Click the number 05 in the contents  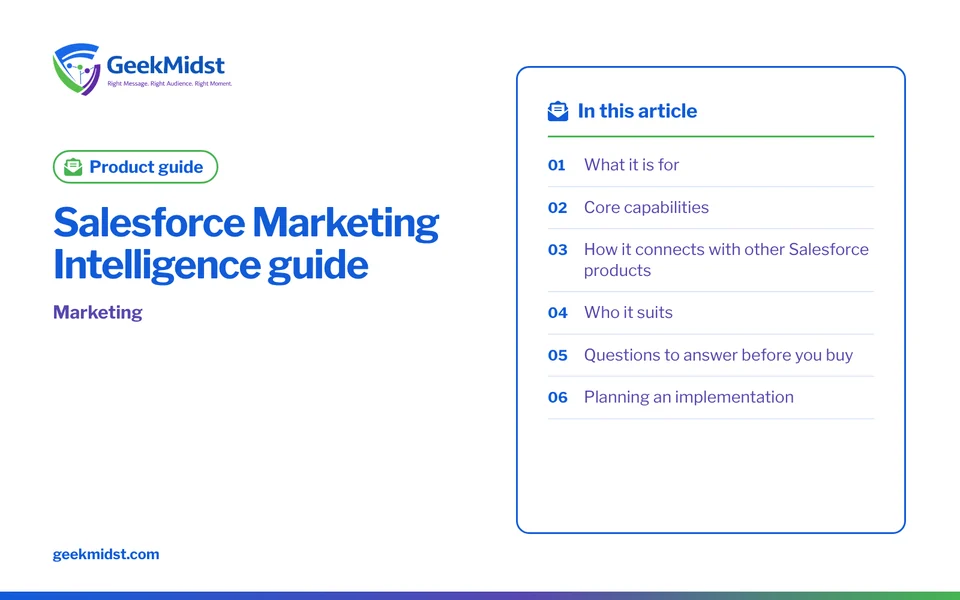pyautogui.click(x=558, y=355)
